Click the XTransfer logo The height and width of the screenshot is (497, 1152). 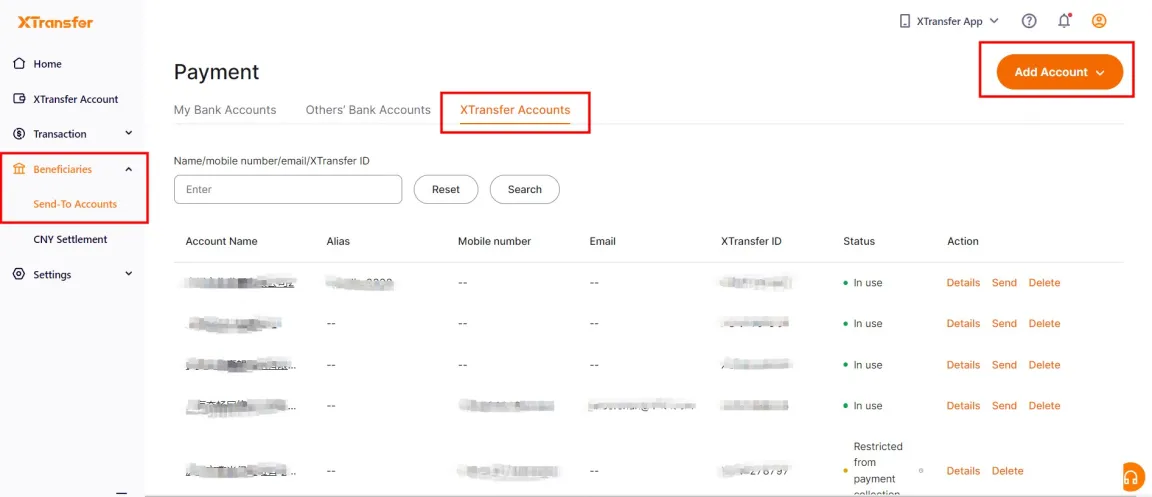pos(55,22)
